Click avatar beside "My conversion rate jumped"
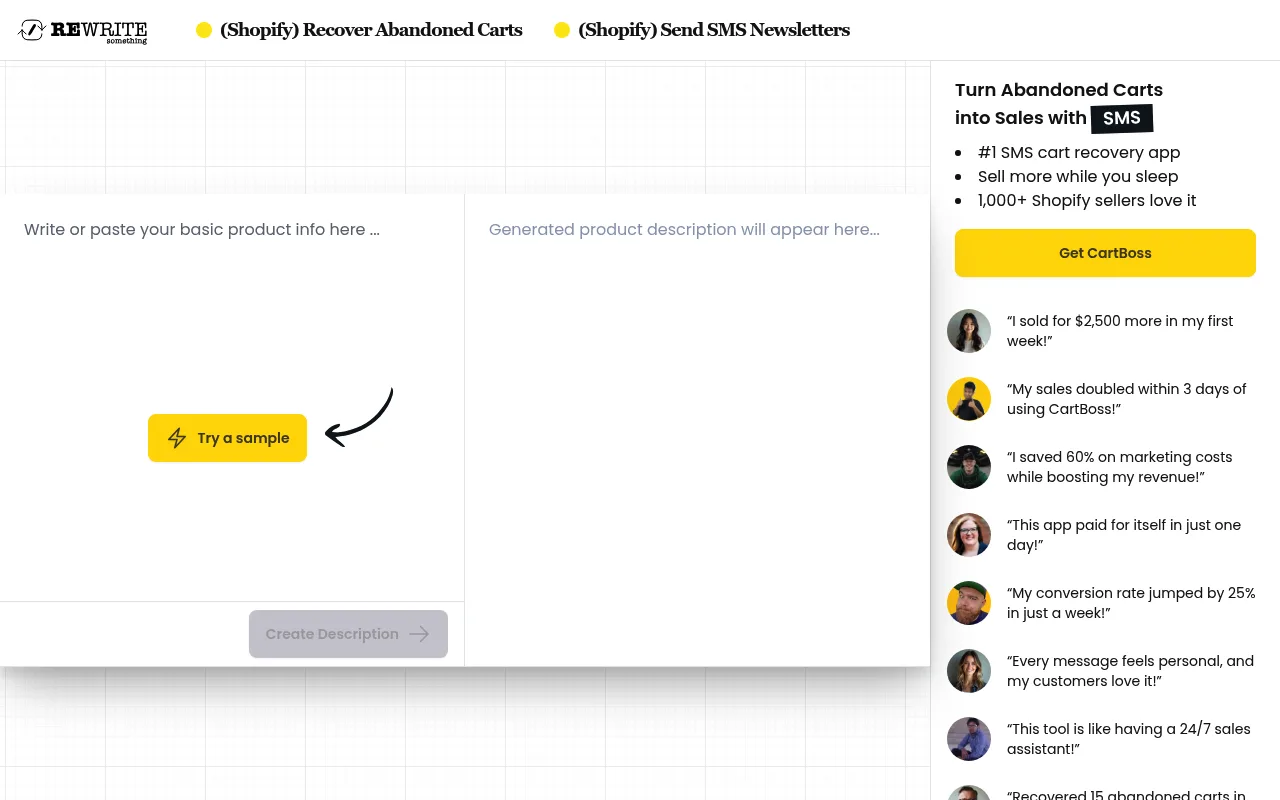Image resolution: width=1280 pixels, height=800 pixels. 969,603
